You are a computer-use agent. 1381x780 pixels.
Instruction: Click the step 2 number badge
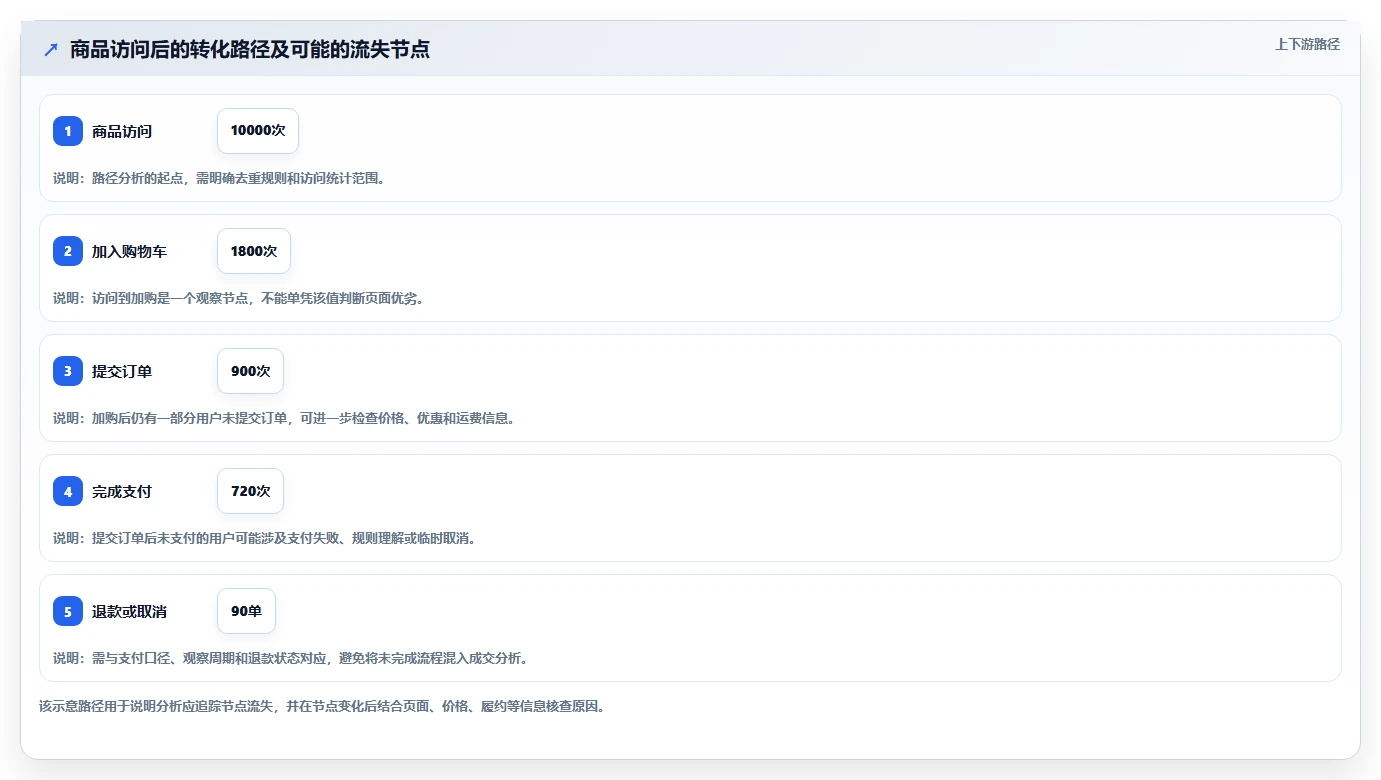pyautogui.click(x=68, y=251)
